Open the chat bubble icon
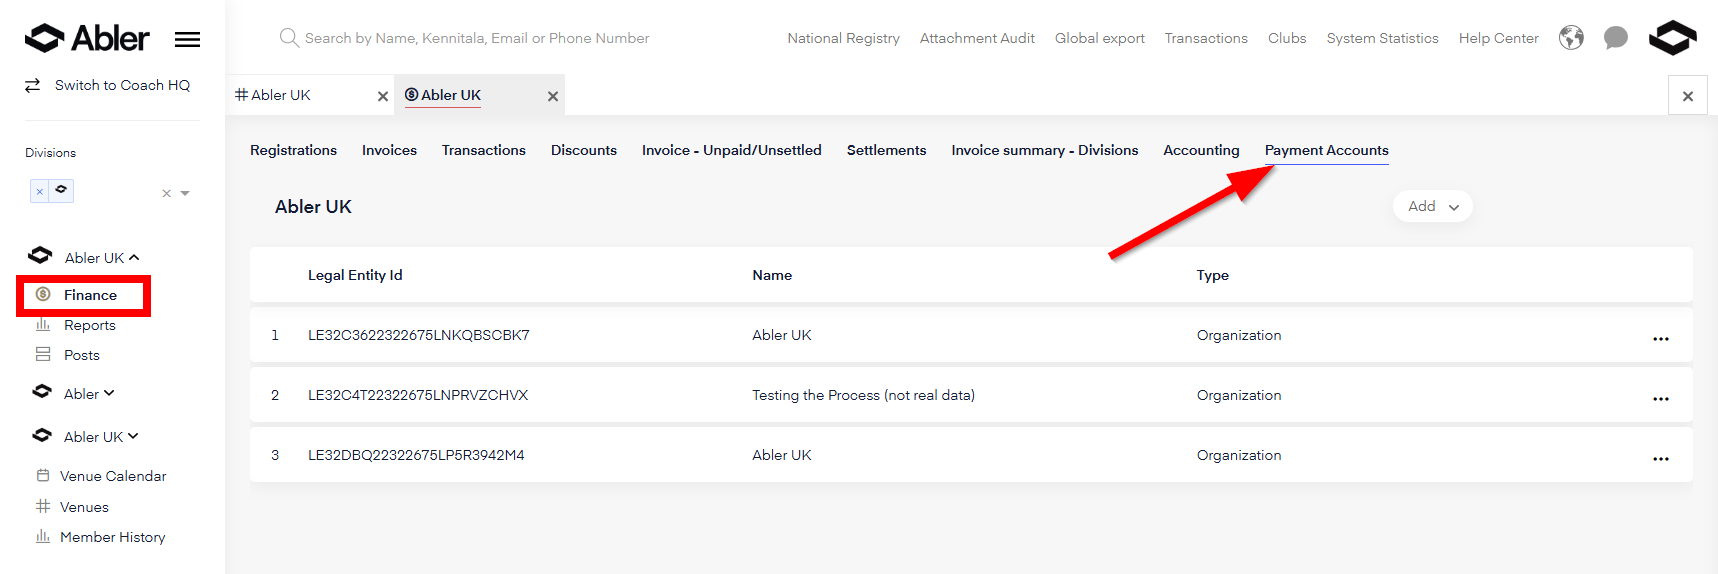Image resolution: width=1718 pixels, height=574 pixels. (x=1615, y=38)
